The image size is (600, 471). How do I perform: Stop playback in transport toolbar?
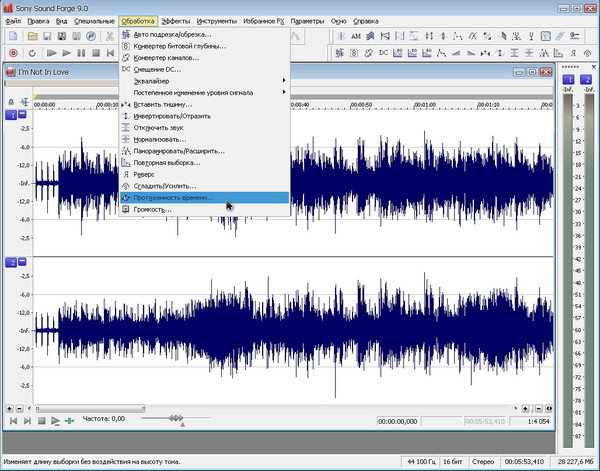coord(96,53)
